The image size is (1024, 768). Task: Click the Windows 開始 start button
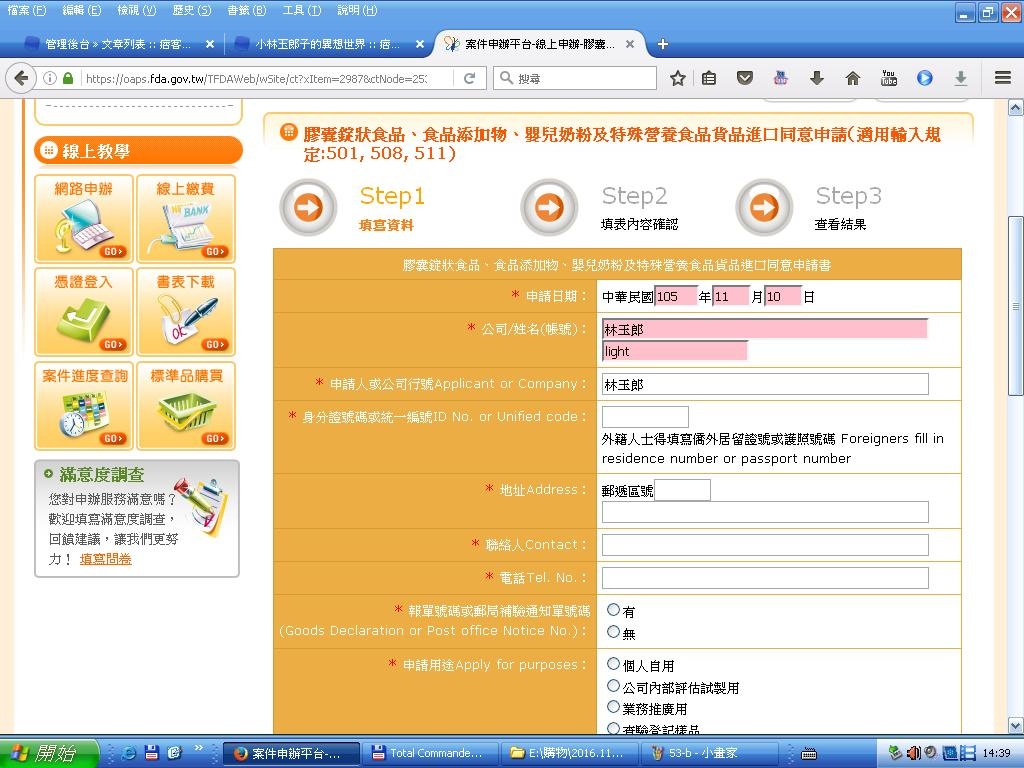pos(48,753)
